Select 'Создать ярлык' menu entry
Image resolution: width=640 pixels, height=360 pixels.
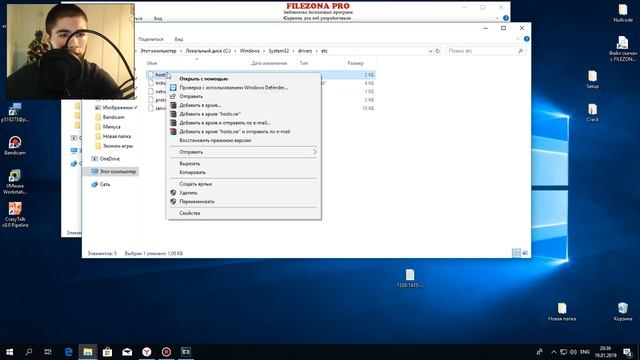[195, 184]
